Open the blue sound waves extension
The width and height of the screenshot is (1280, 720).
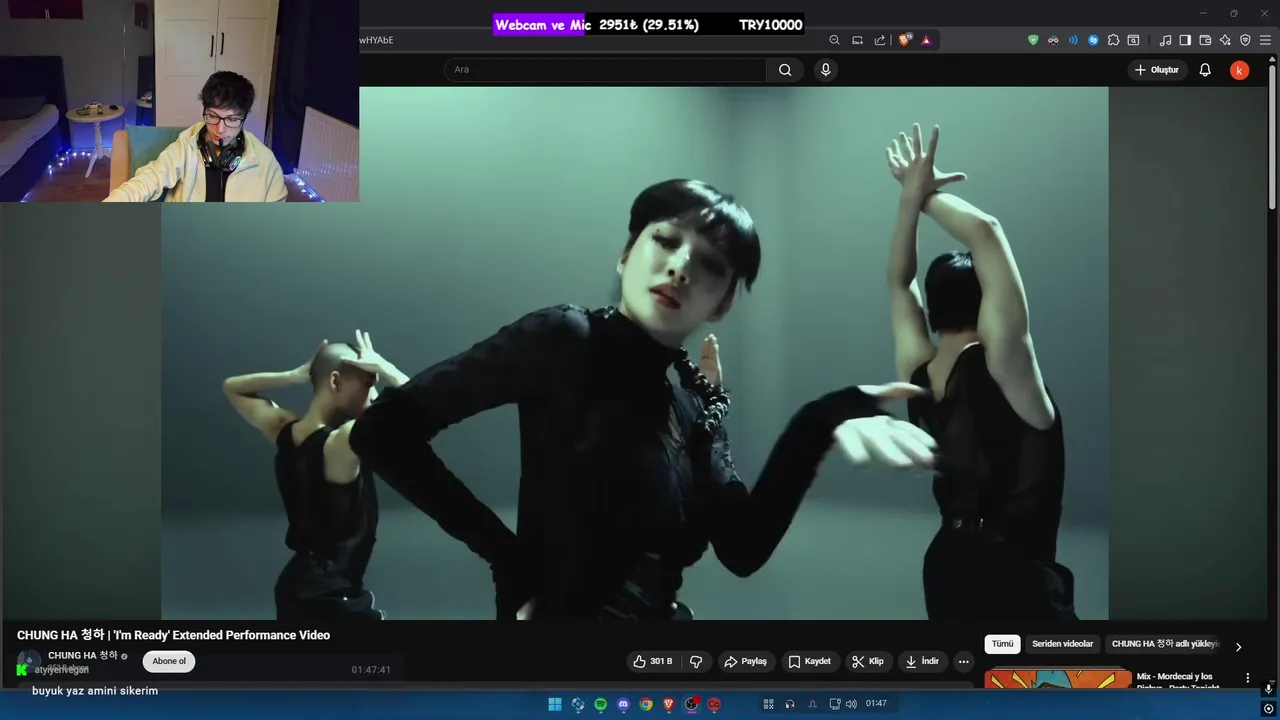tap(1073, 40)
